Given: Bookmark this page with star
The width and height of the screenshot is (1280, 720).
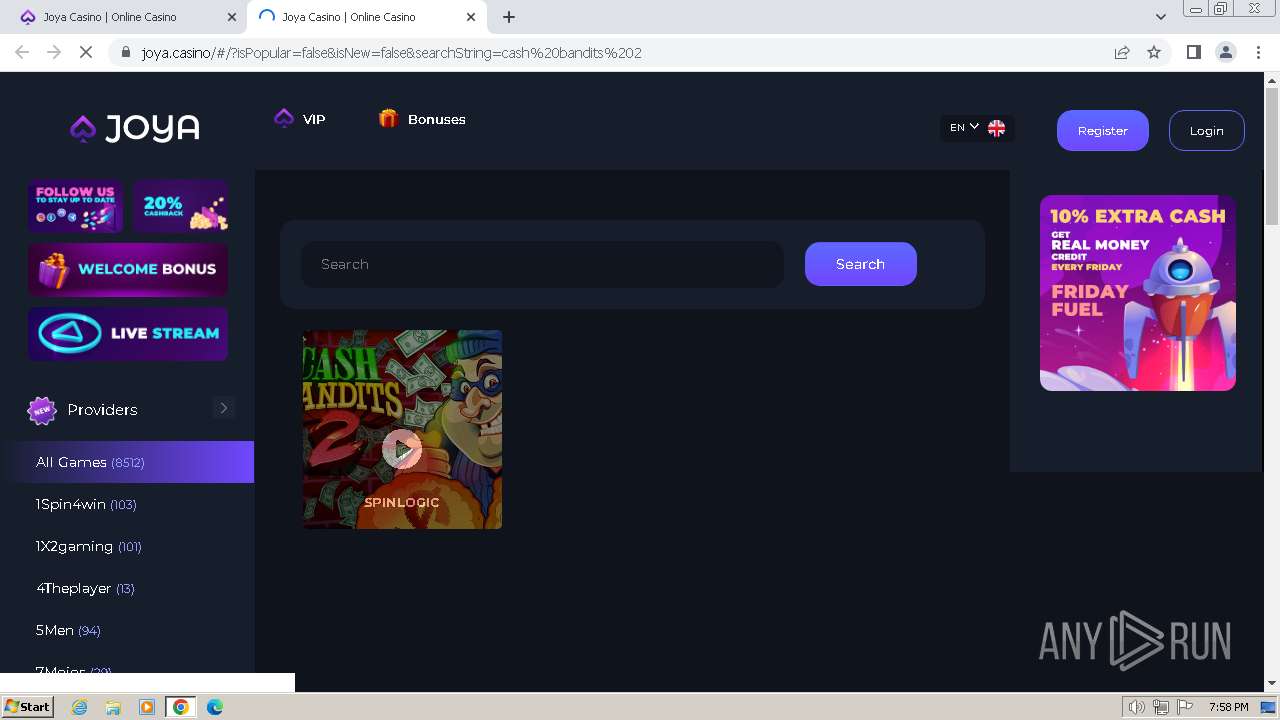Looking at the screenshot, I should (1154, 53).
